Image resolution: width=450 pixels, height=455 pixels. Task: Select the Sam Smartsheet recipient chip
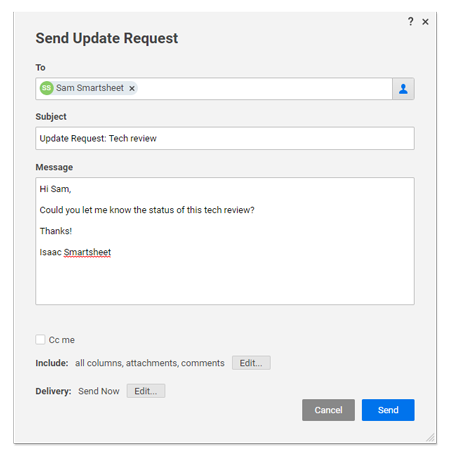point(89,88)
